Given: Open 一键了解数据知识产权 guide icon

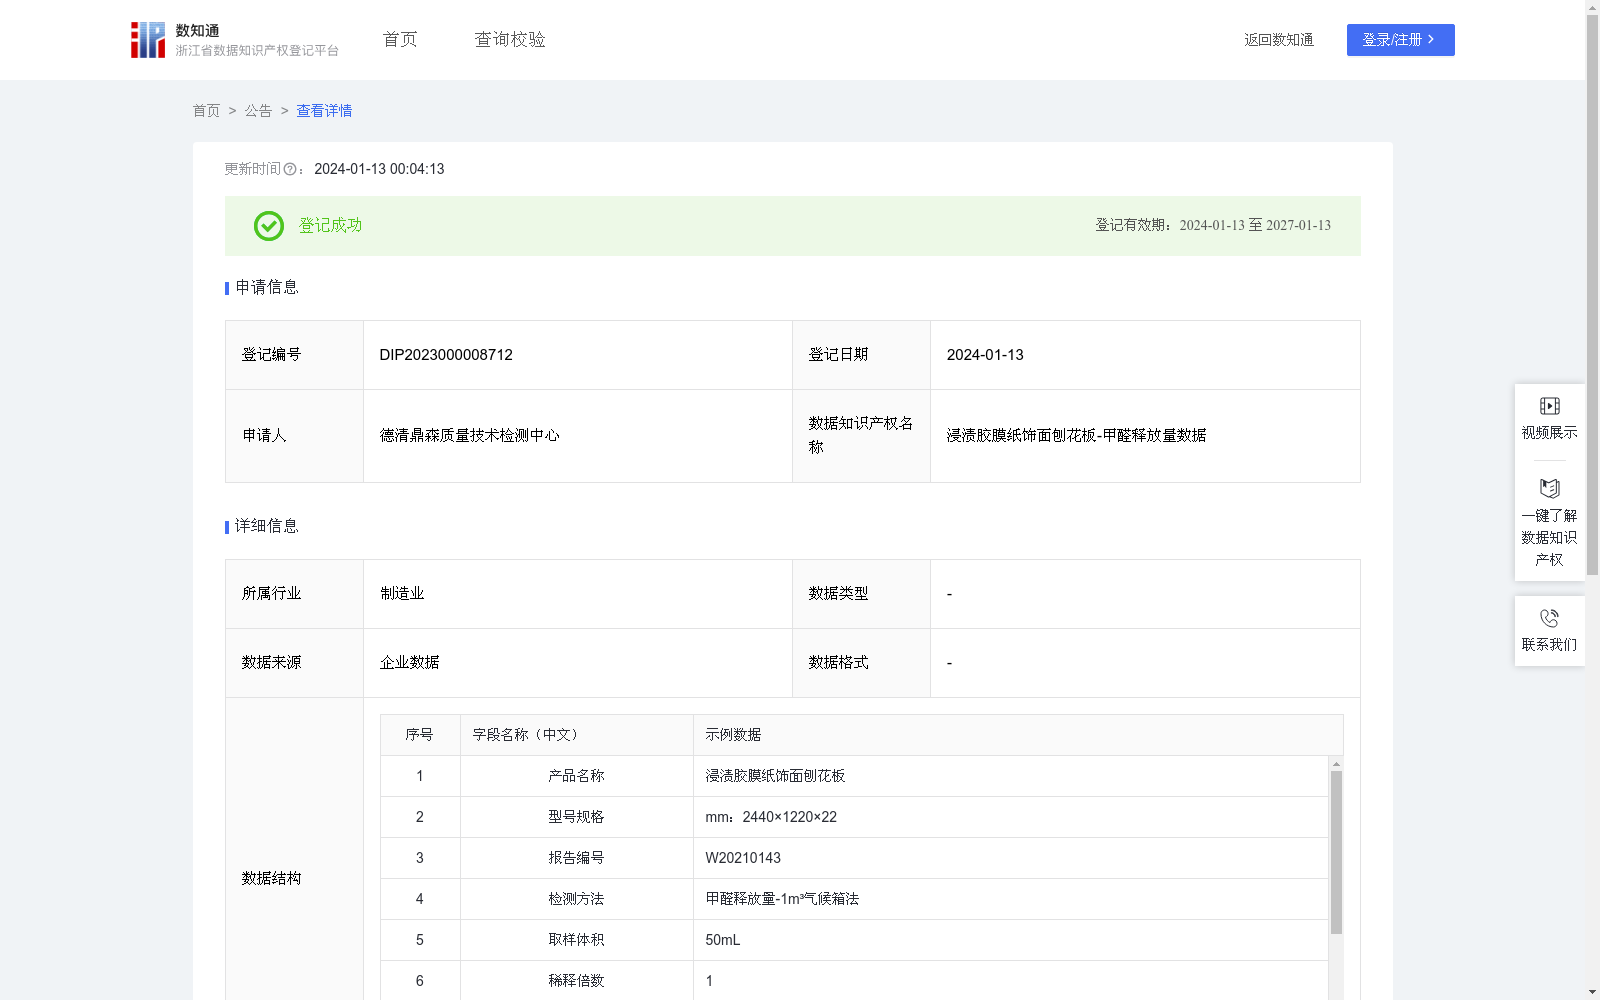Looking at the screenshot, I should [x=1549, y=488].
